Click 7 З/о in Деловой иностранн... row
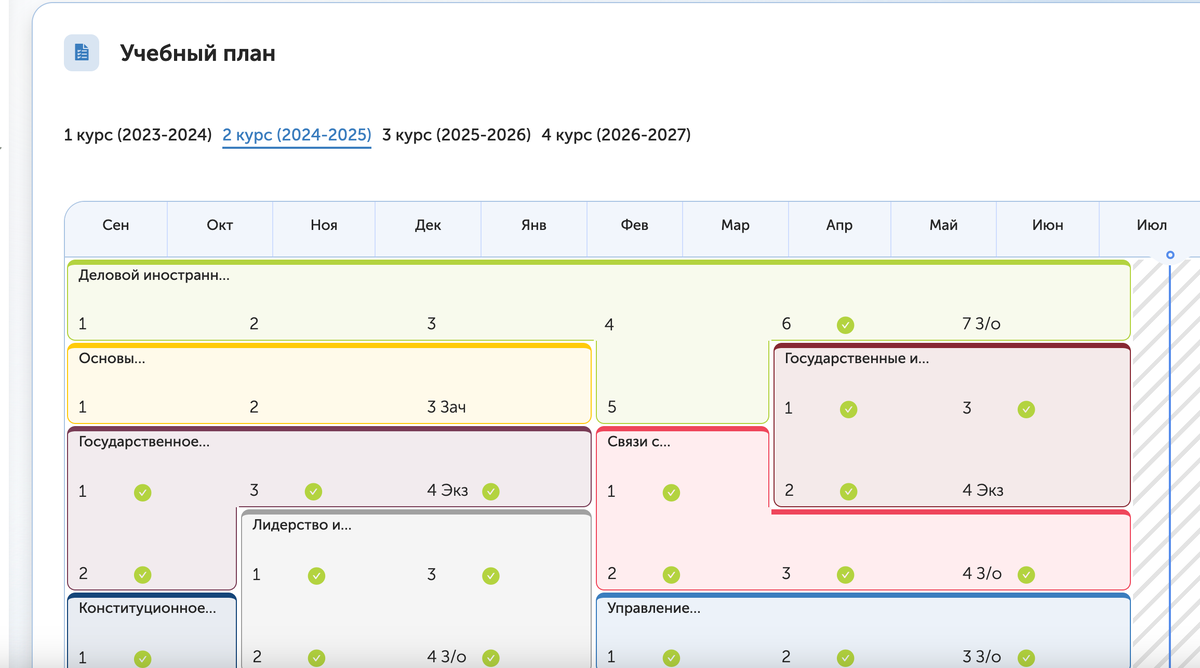 [x=982, y=324]
